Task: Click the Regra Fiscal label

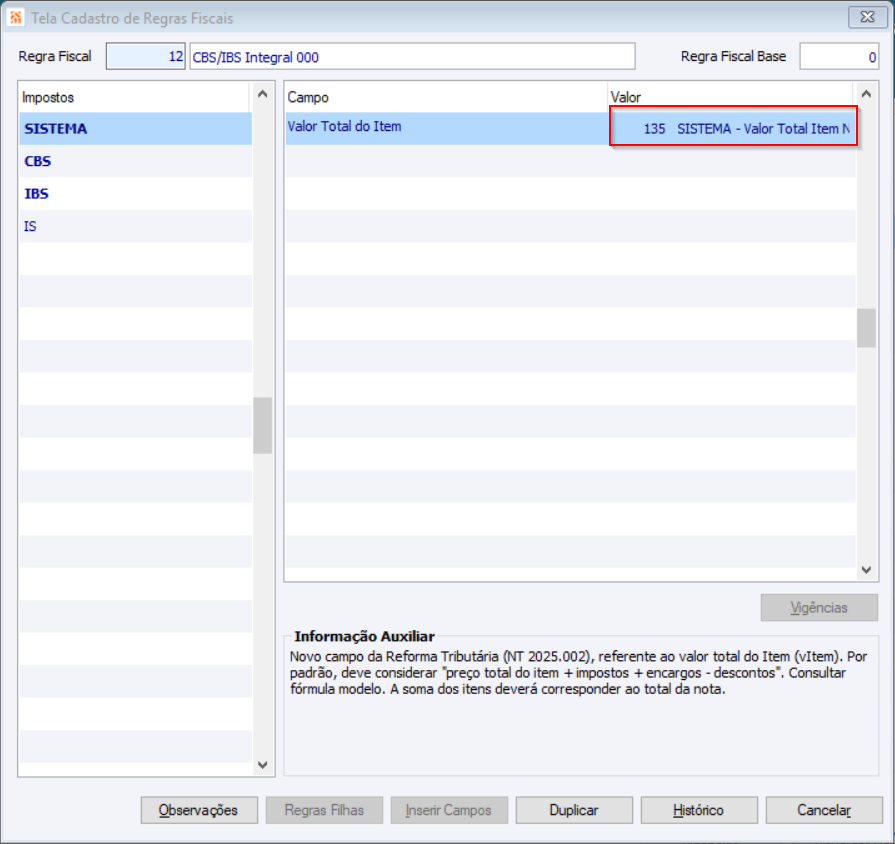Action: 55,56
